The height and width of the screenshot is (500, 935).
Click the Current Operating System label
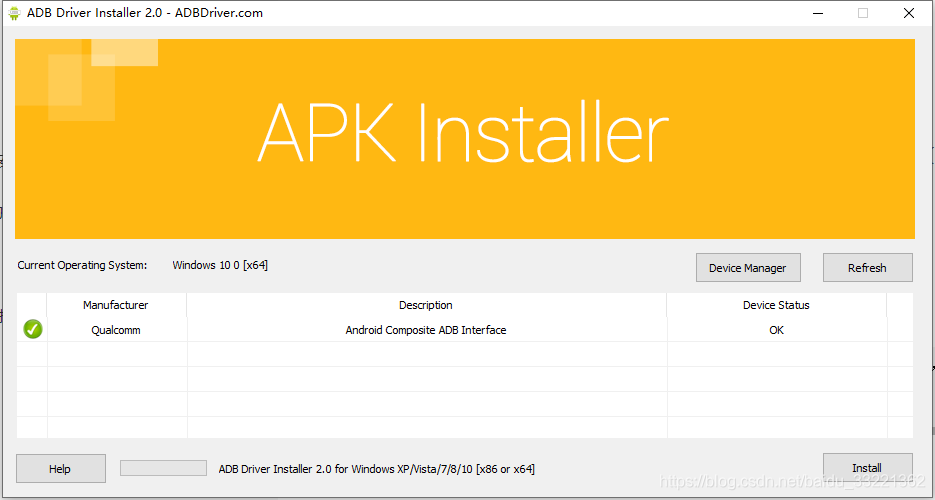[x=82, y=265]
